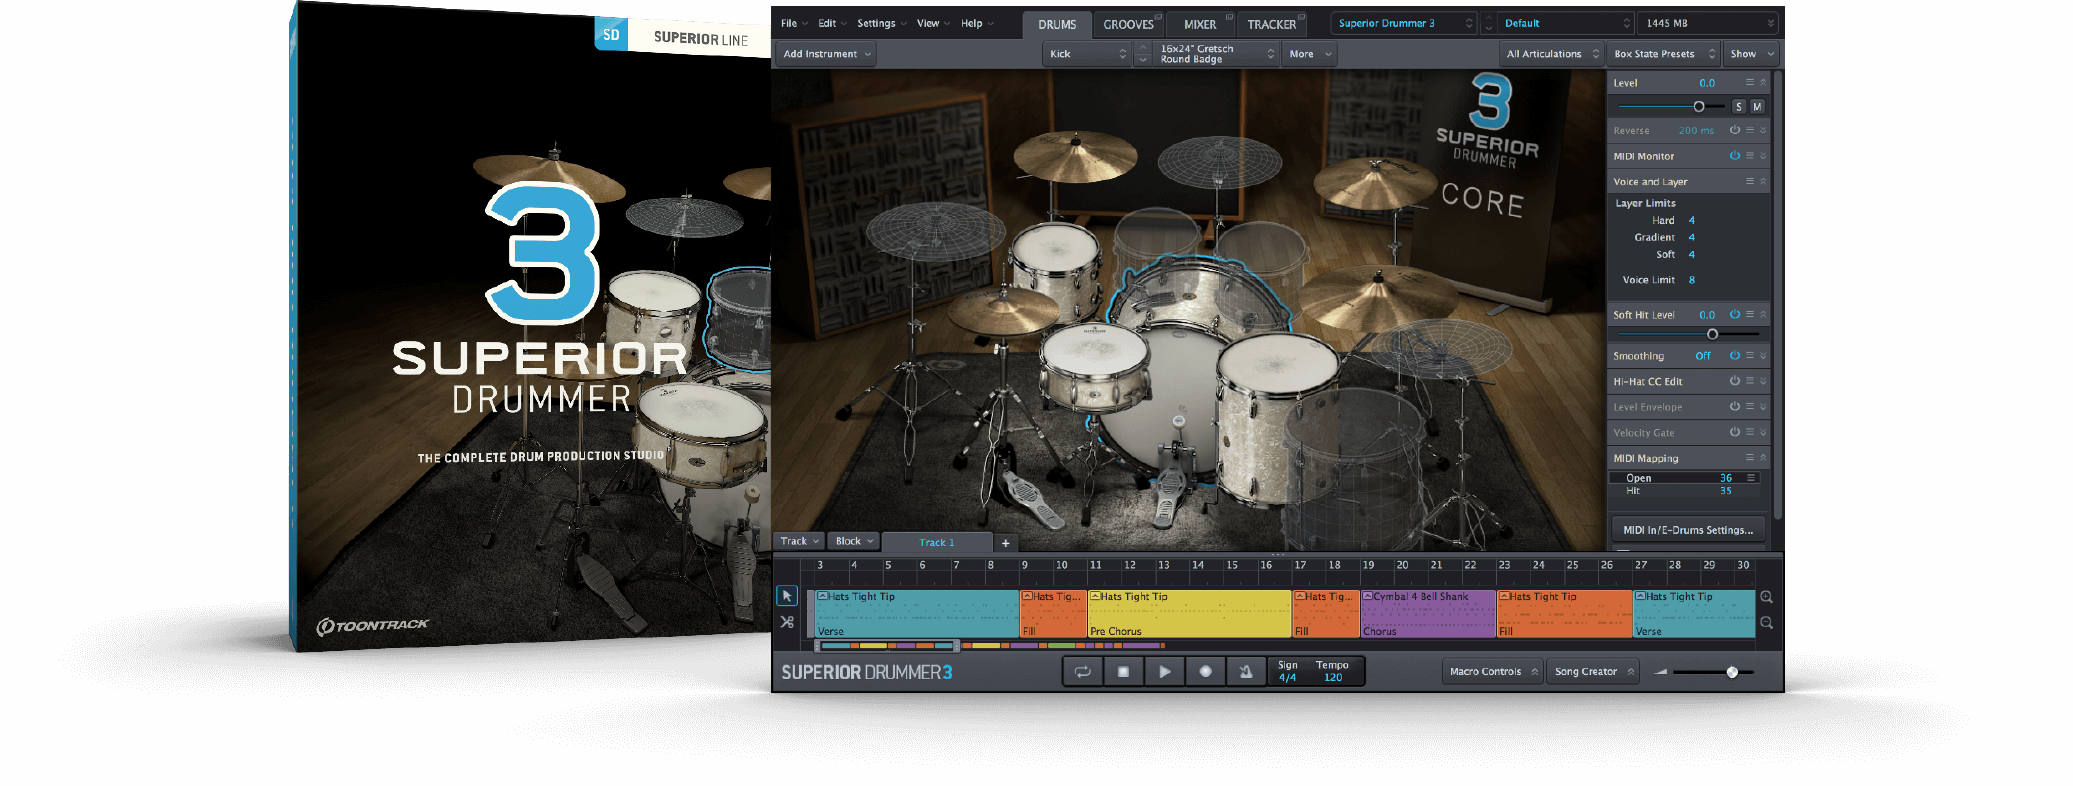Viewport: 2073px width, 786px height.
Task: Add a new track with the plus button
Action: [1006, 543]
